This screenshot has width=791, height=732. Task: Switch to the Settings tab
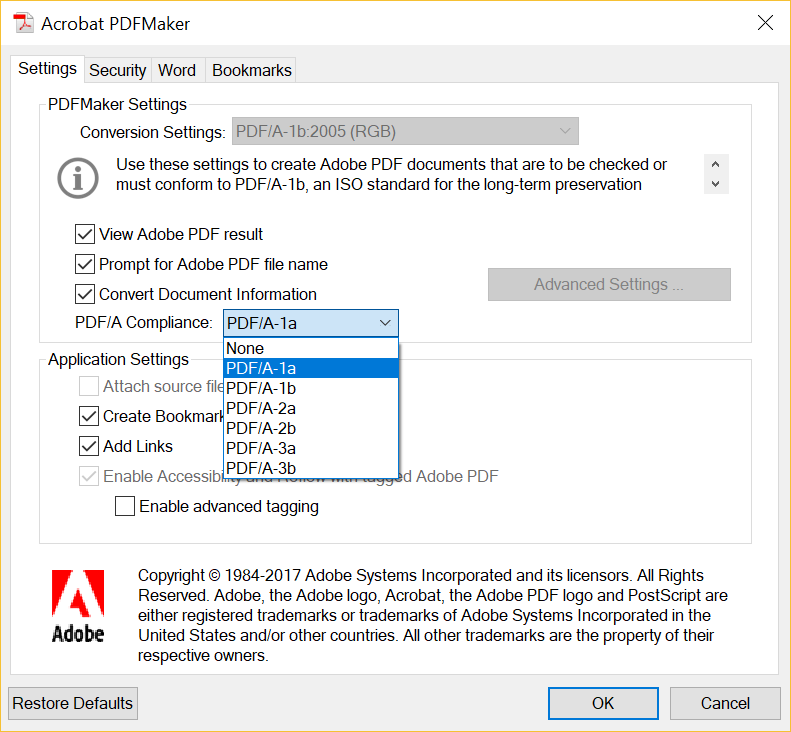tap(47, 69)
